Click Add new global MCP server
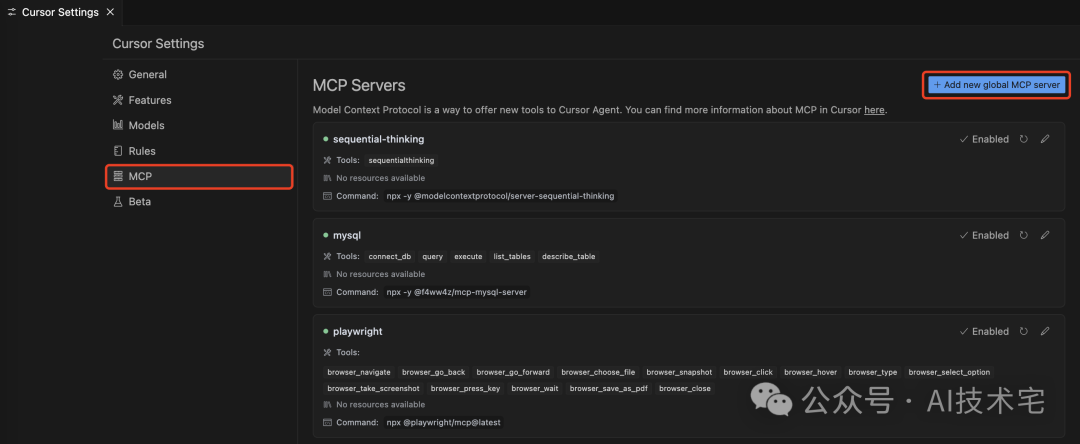The width and height of the screenshot is (1080, 444). 997,85
